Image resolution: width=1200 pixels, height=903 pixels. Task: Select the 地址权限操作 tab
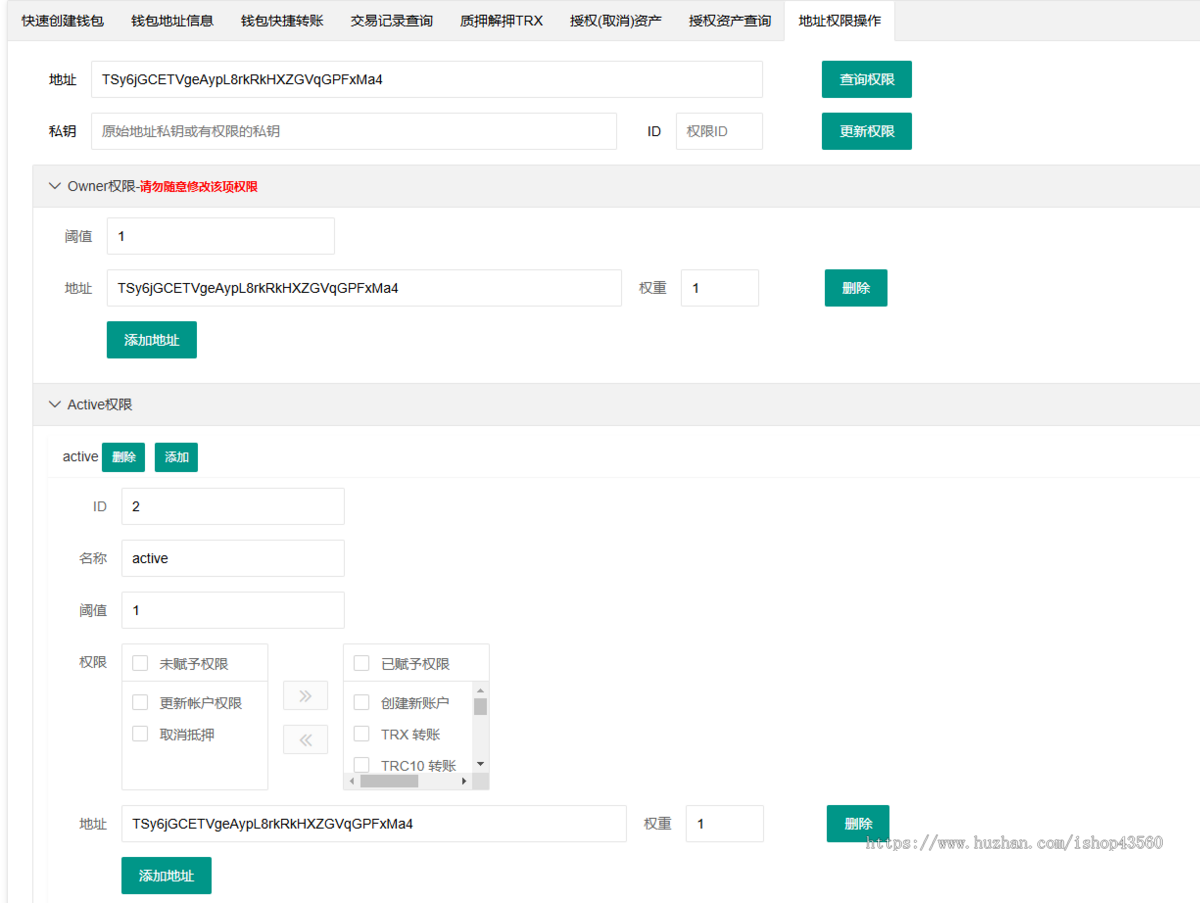click(839, 20)
